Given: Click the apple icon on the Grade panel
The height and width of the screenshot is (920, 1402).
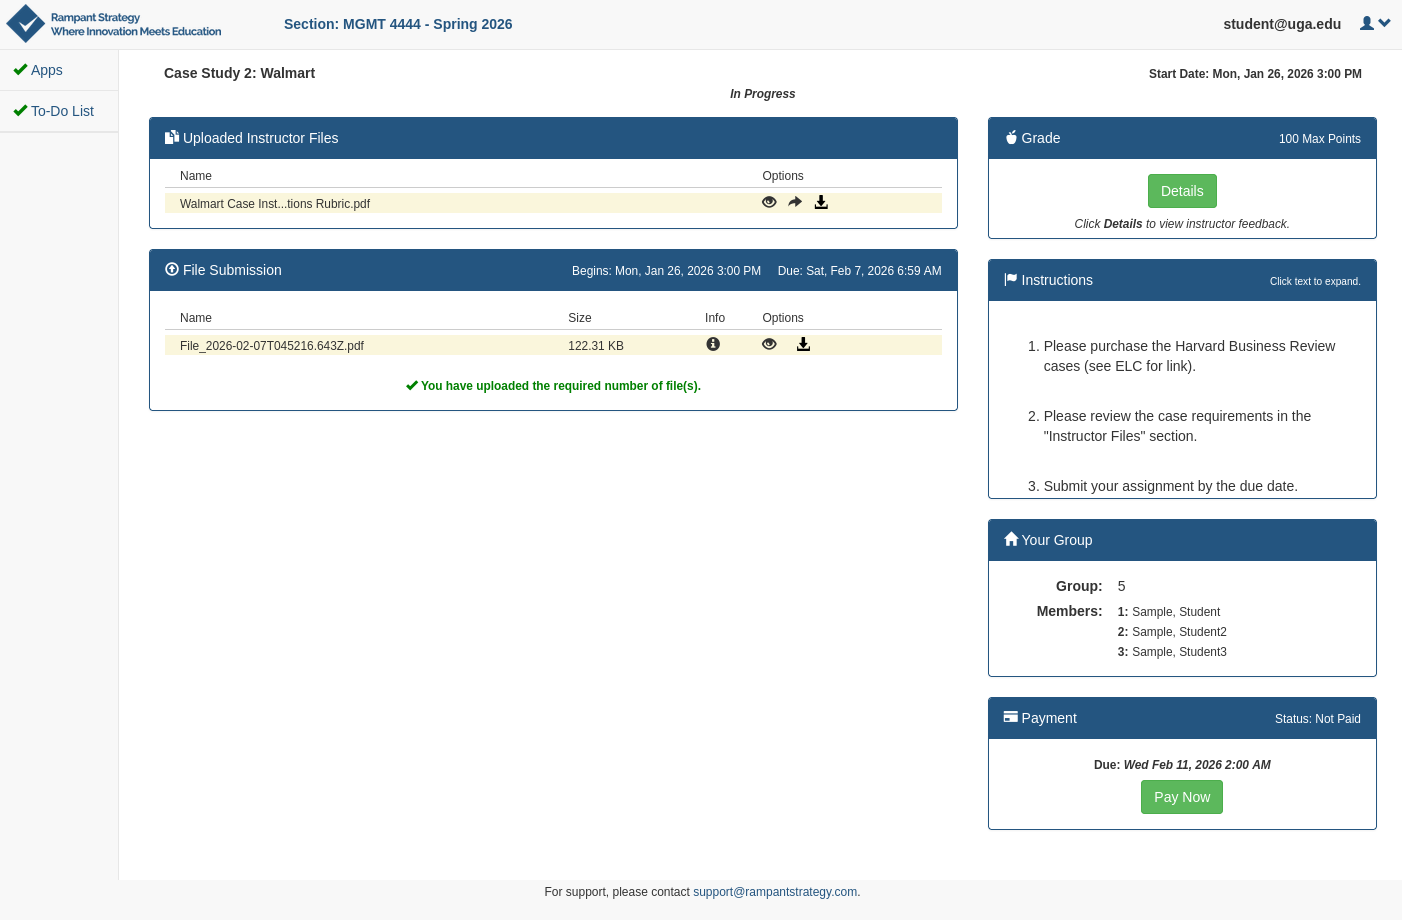Looking at the screenshot, I should pyautogui.click(x=1011, y=138).
